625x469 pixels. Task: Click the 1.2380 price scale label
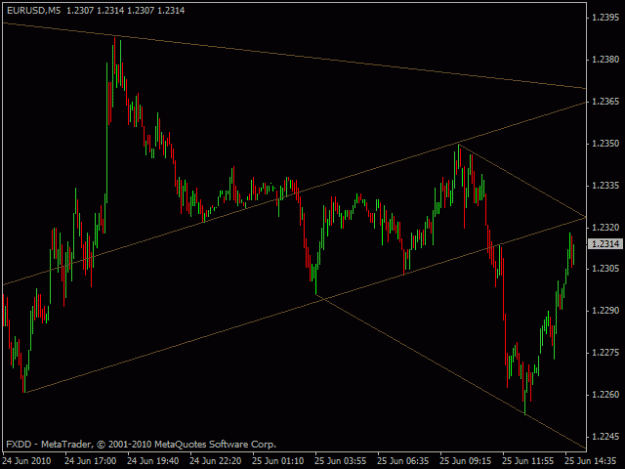coord(605,60)
